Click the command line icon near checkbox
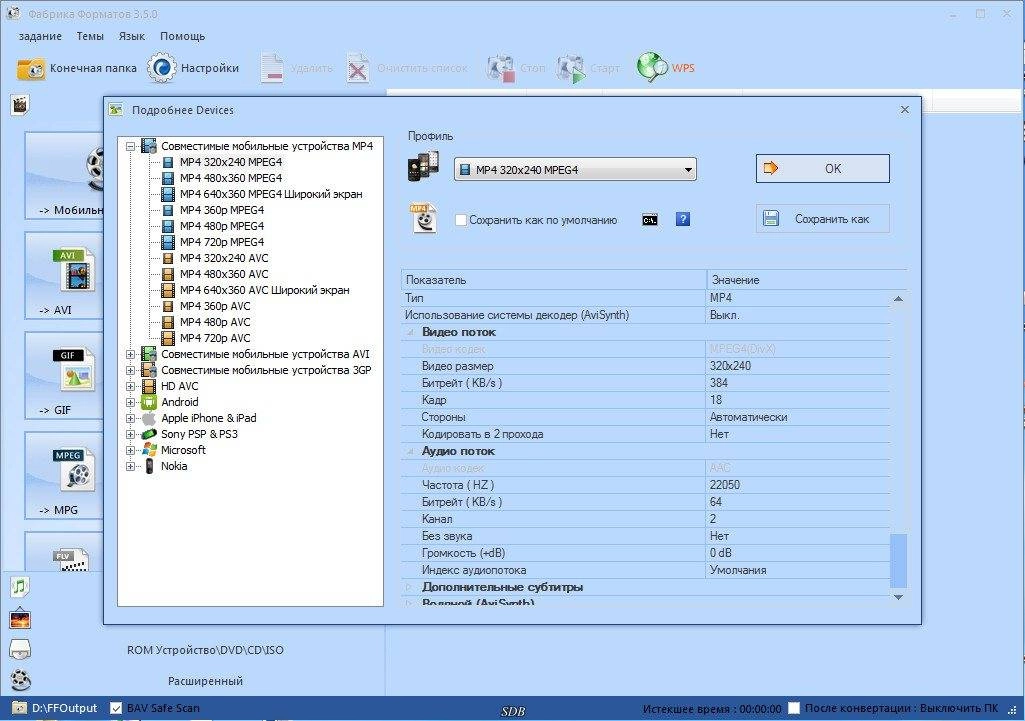The image size is (1025, 721). coord(650,220)
